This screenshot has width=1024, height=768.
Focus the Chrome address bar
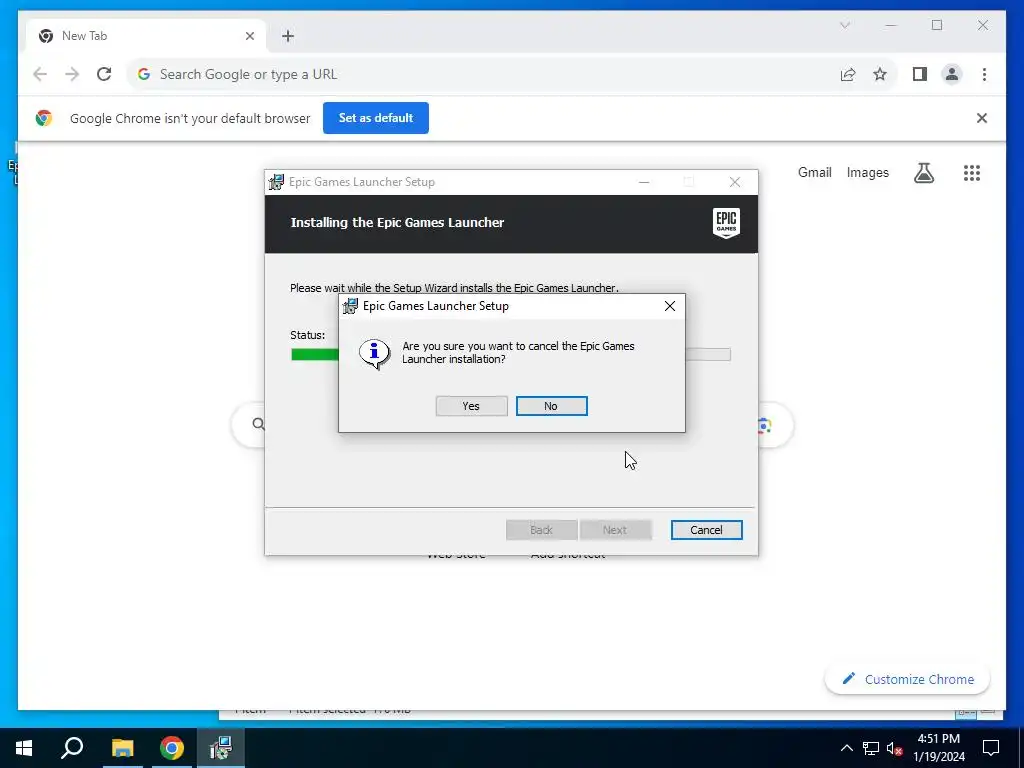pyautogui.click(x=483, y=74)
